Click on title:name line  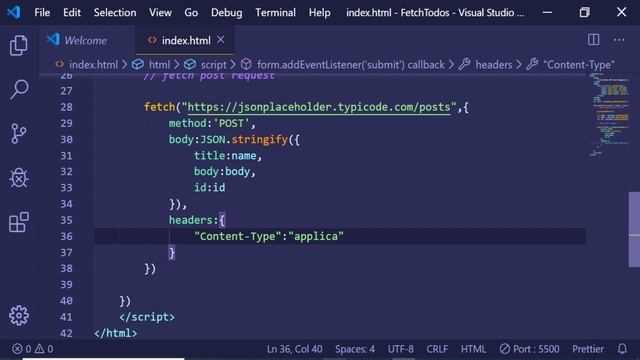pyautogui.click(x=228, y=156)
